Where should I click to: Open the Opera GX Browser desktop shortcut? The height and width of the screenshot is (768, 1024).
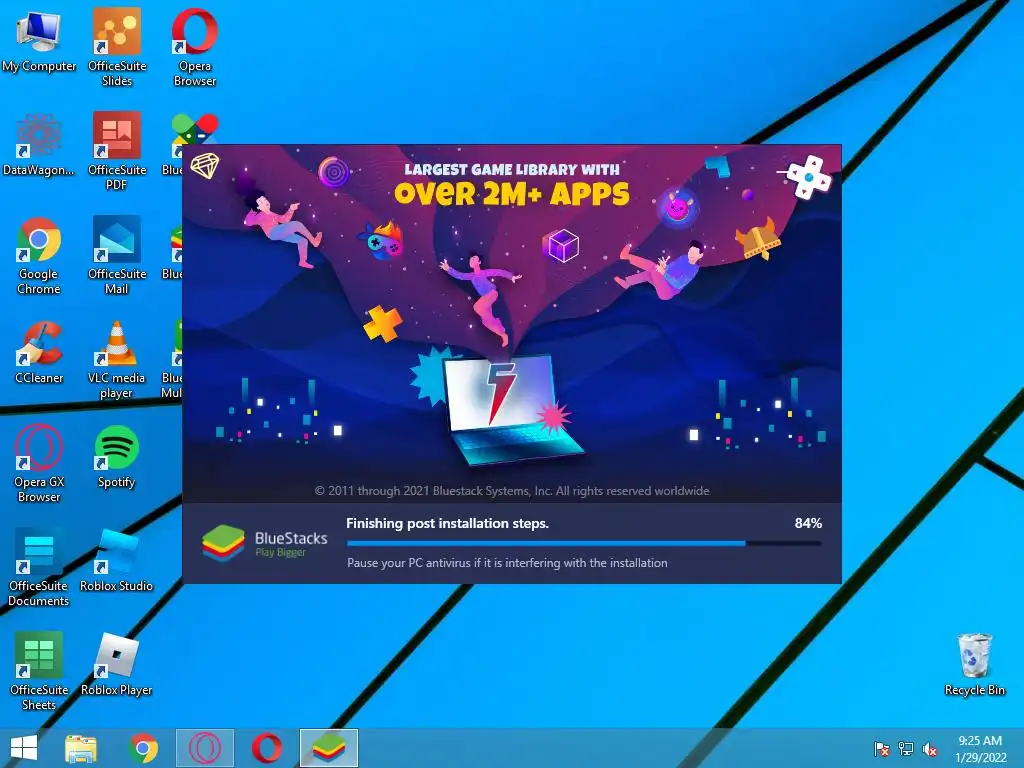tap(39, 464)
